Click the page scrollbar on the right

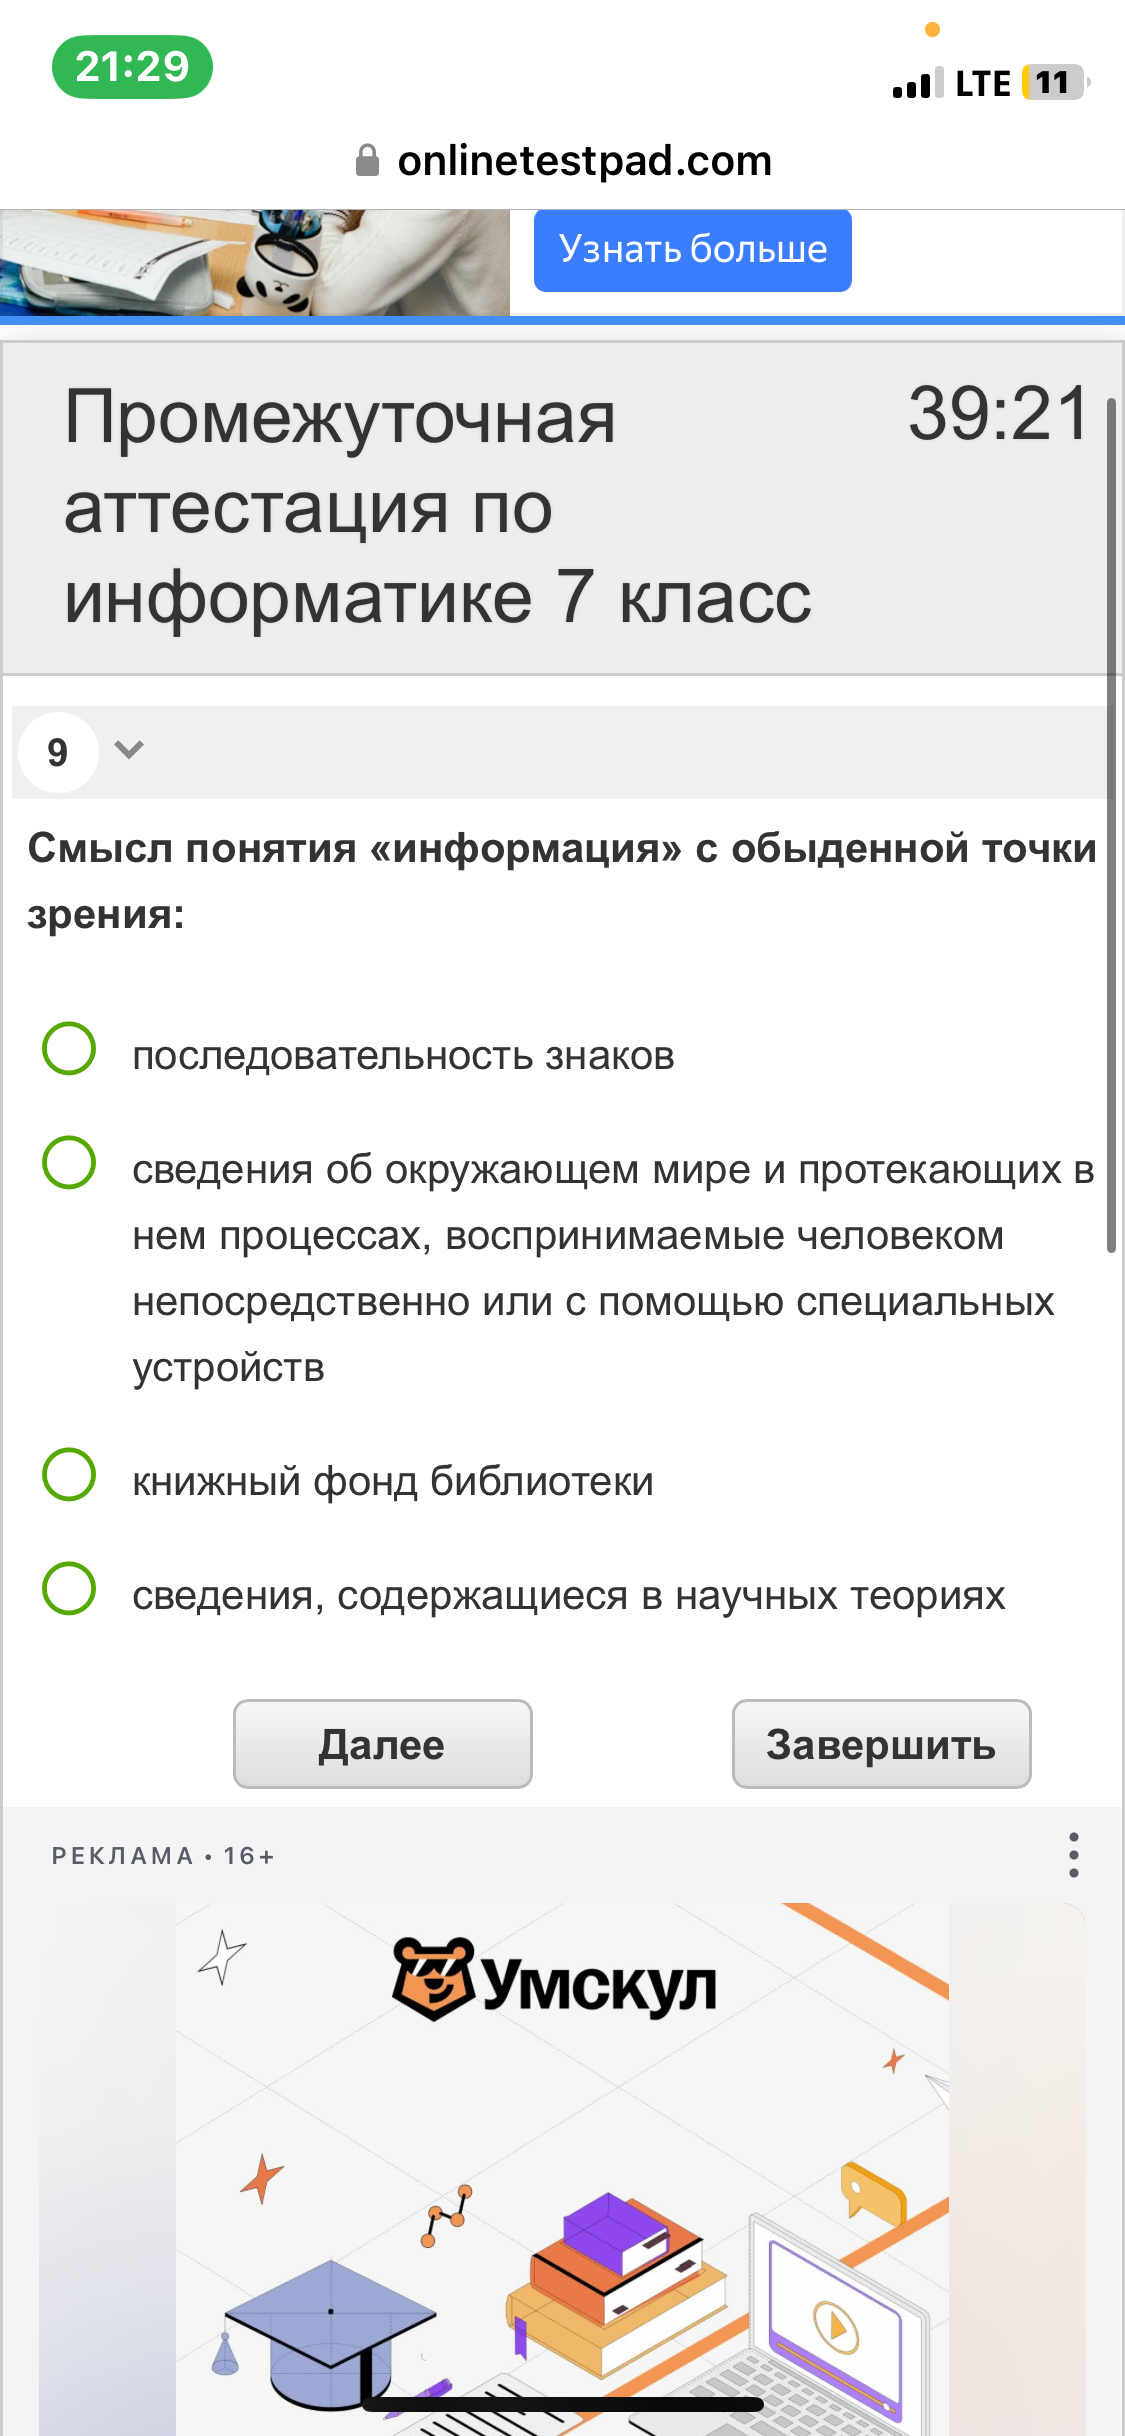(1111, 825)
